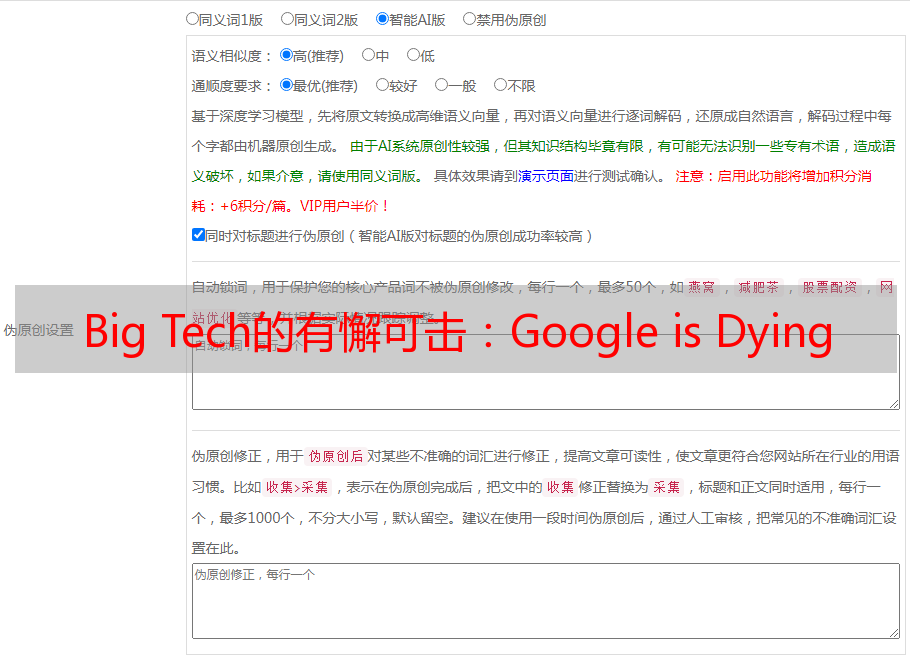Select the 同义词1版 radio option

(x=193, y=18)
